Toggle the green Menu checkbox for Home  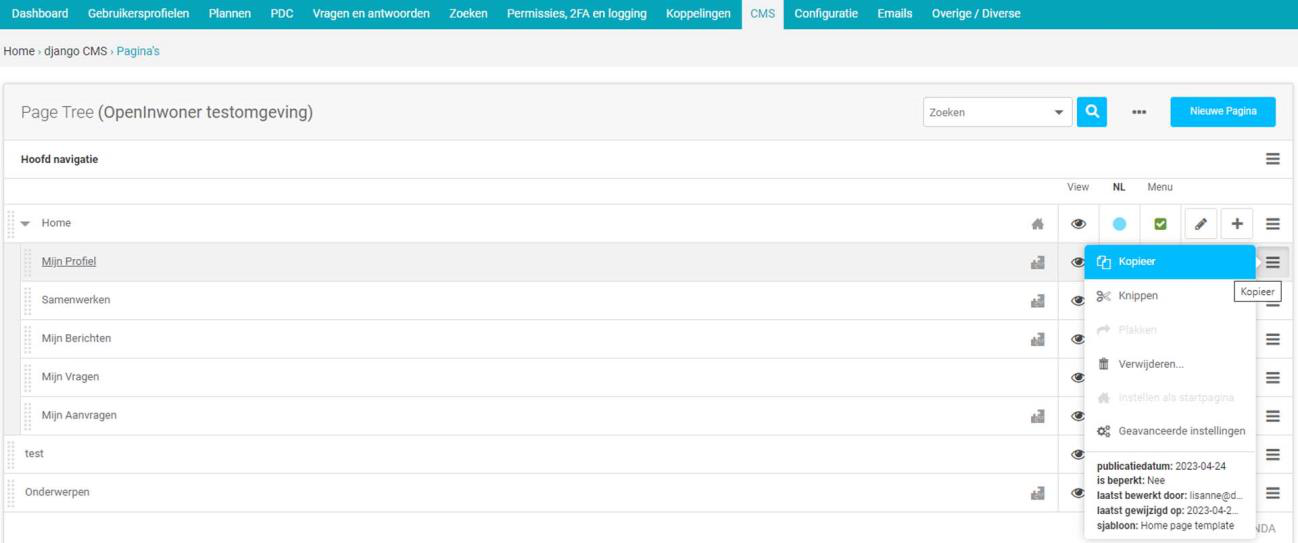[1160, 224]
